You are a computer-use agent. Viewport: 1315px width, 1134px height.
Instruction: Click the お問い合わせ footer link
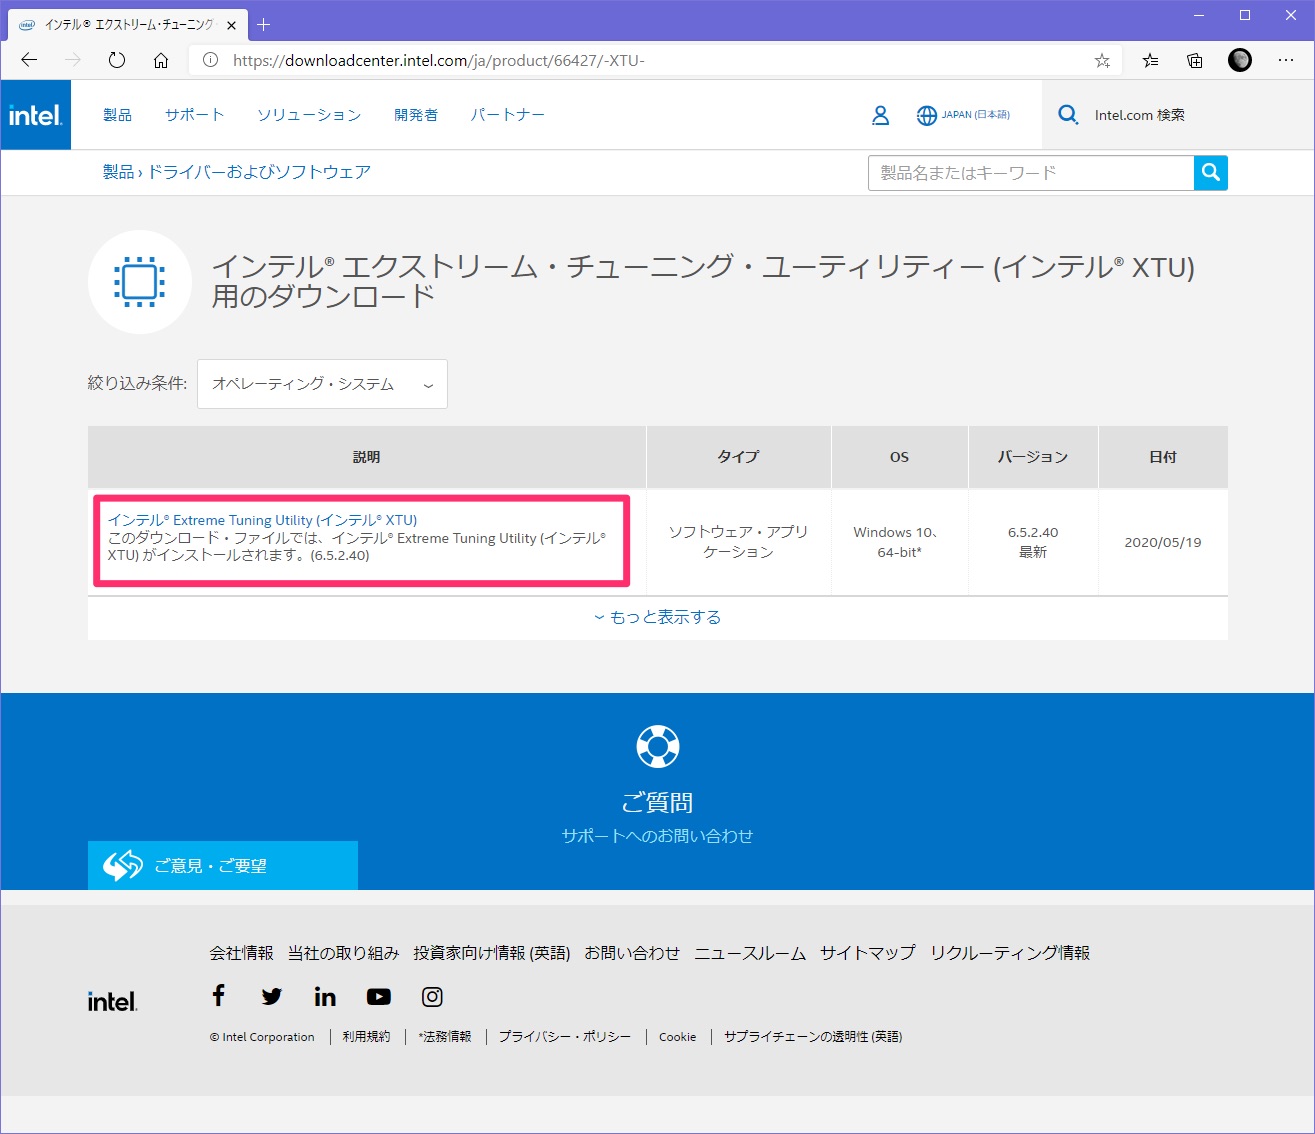[x=632, y=953]
